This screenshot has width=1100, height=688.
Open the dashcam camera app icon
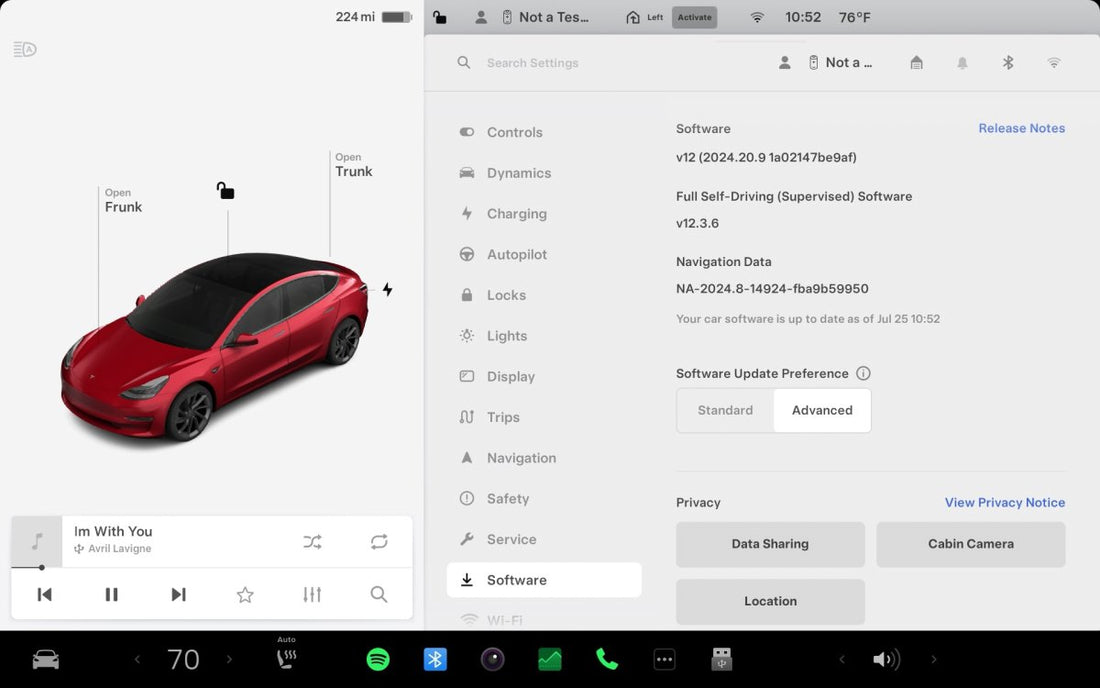(492, 659)
